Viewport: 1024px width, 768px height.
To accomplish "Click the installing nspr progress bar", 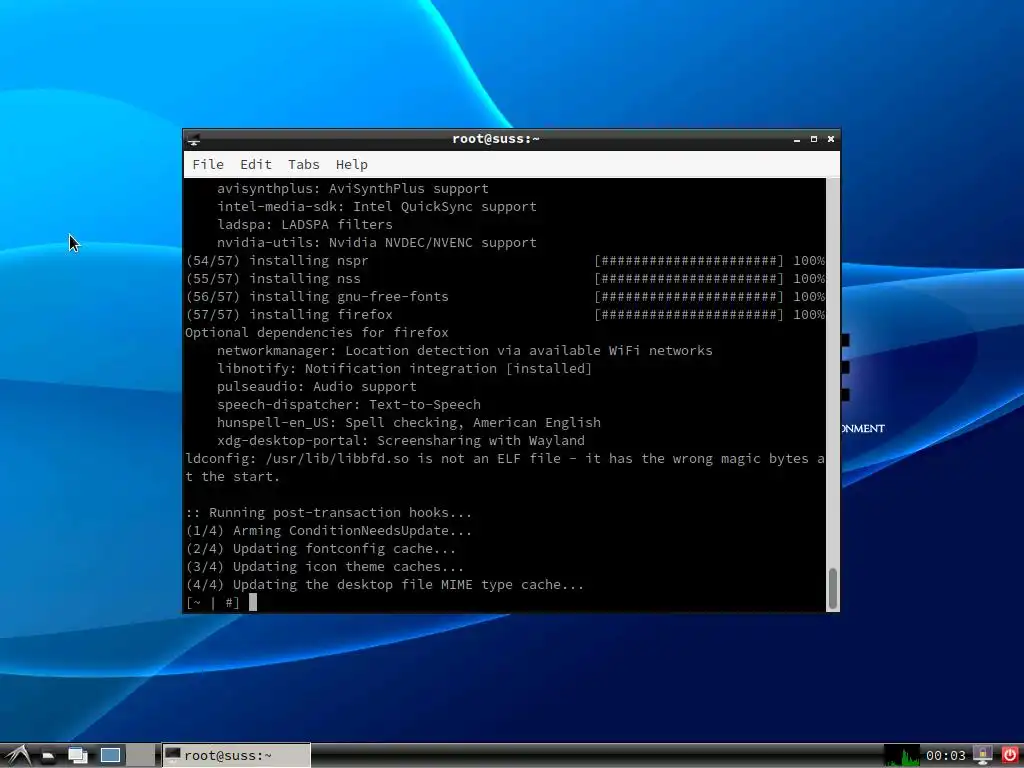I will coord(688,261).
